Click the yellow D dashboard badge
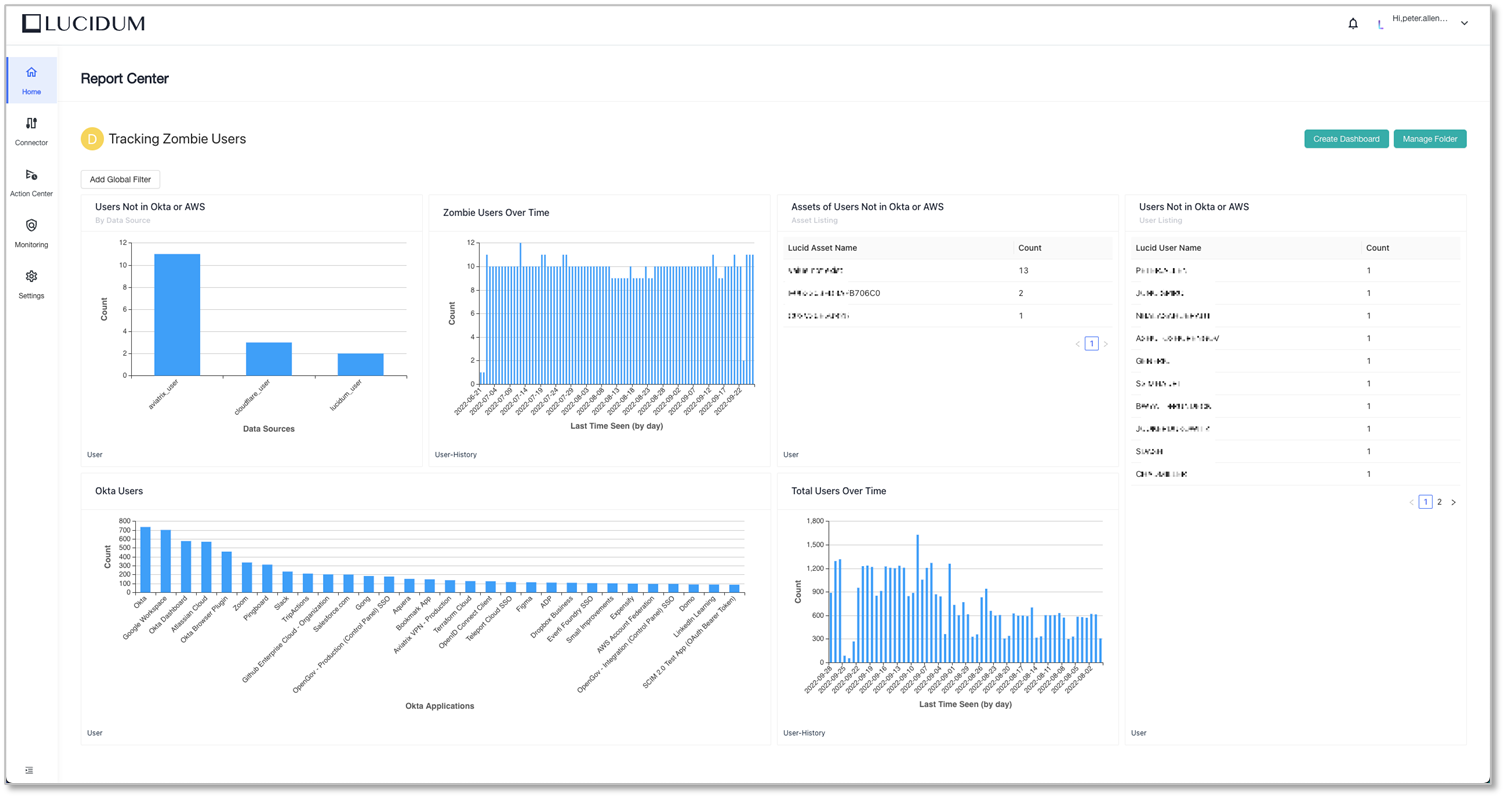The image size is (1505, 798). point(92,139)
